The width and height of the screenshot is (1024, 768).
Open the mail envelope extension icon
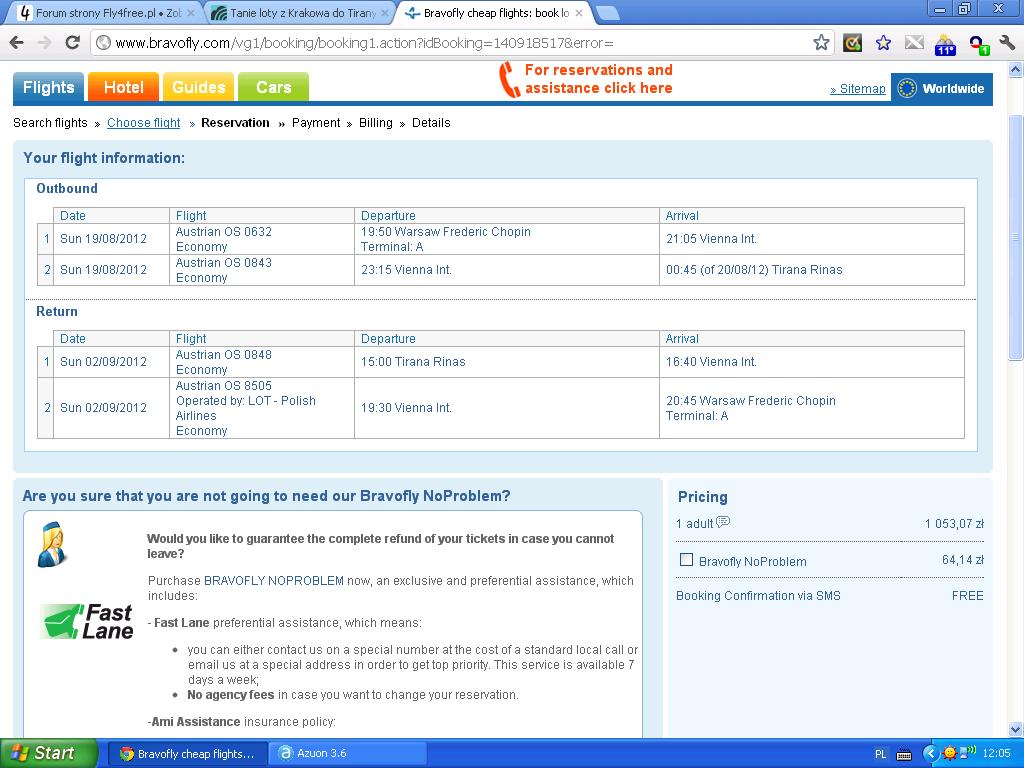914,43
